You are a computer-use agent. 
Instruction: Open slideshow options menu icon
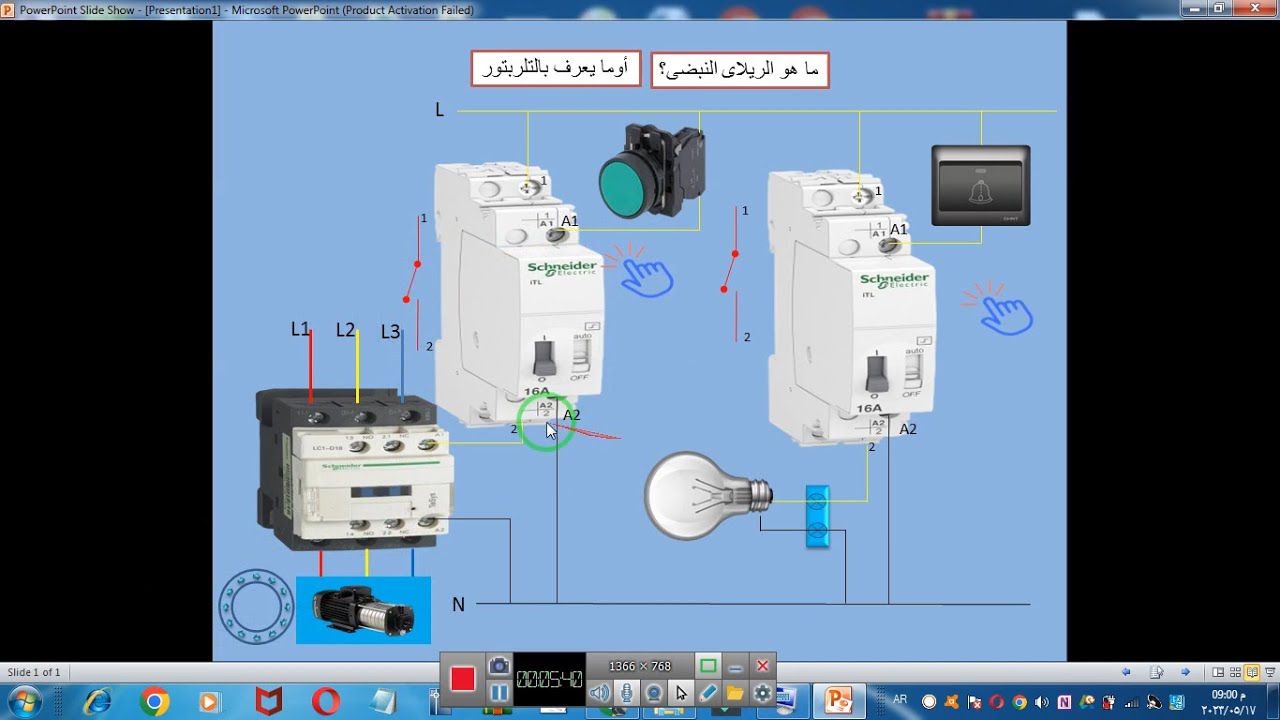[x=1157, y=672]
